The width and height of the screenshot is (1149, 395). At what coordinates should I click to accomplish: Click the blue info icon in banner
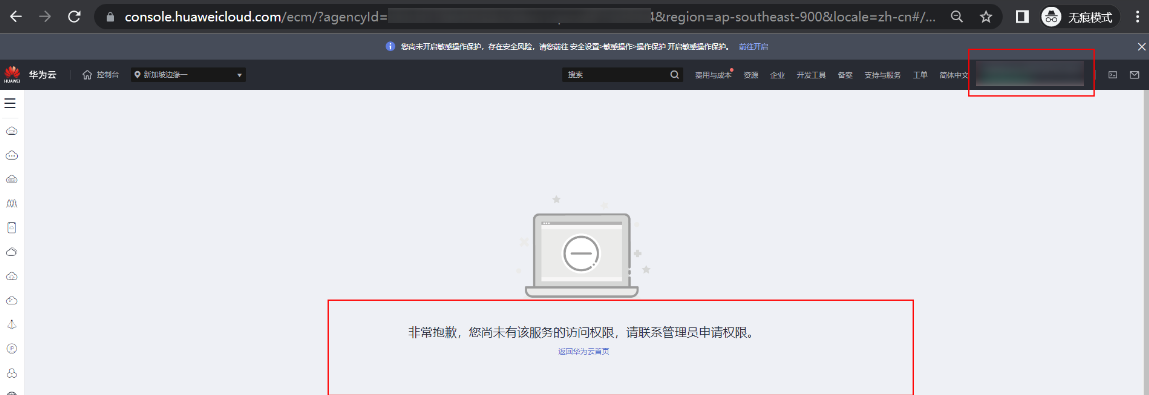(391, 47)
